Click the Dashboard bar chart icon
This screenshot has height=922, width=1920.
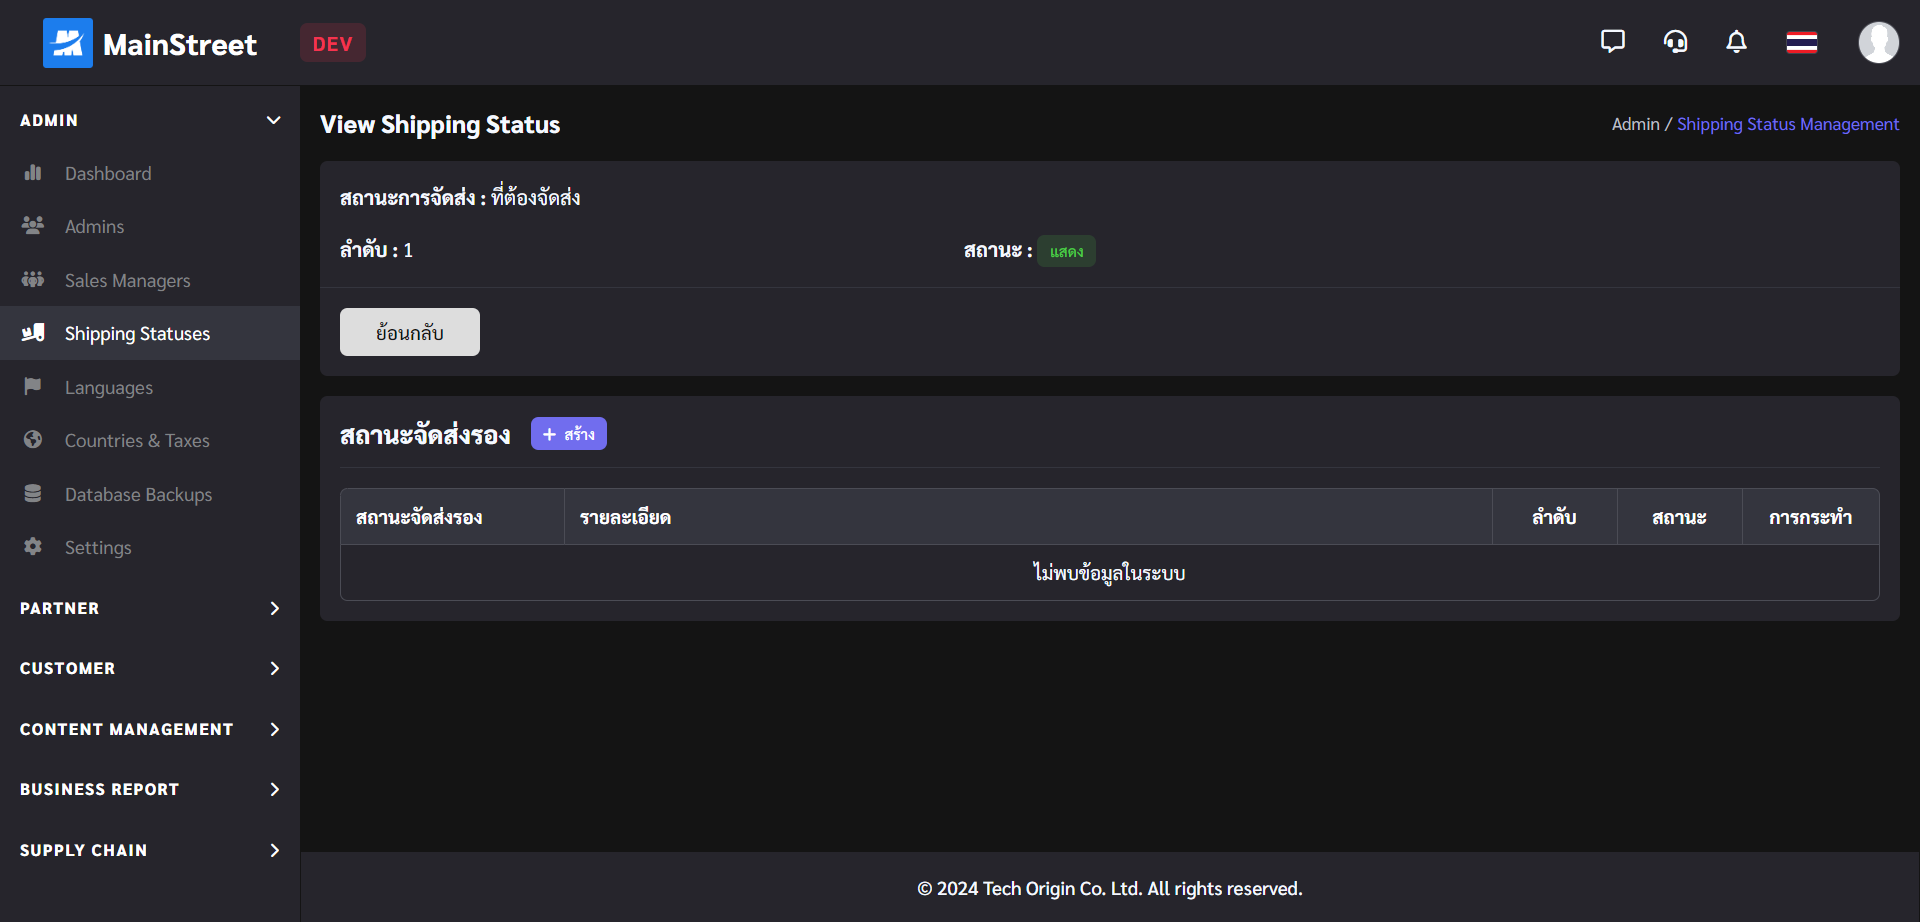[x=33, y=173]
